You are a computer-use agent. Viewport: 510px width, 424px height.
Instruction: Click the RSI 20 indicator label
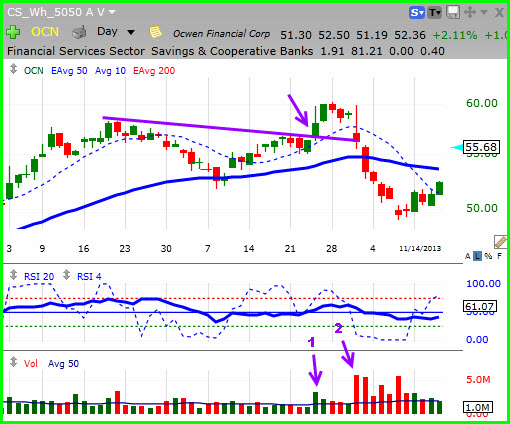tap(39, 277)
